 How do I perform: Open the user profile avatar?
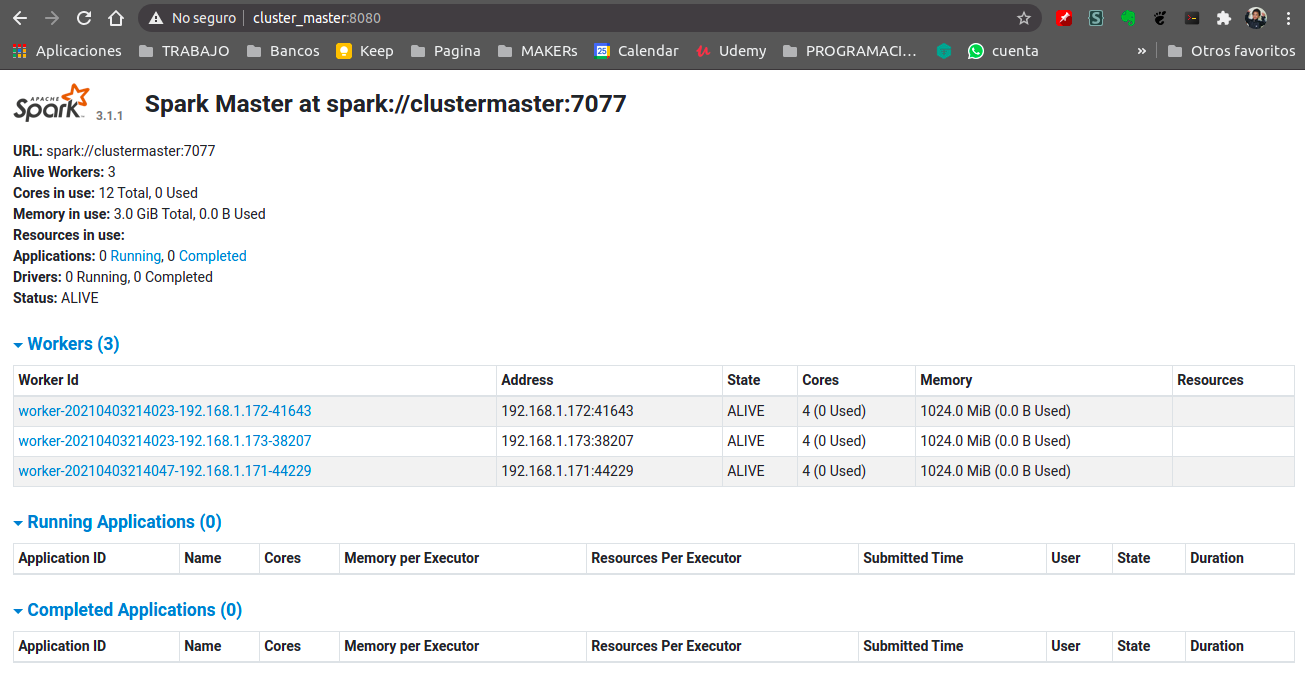pyautogui.click(x=1256, y=18)
